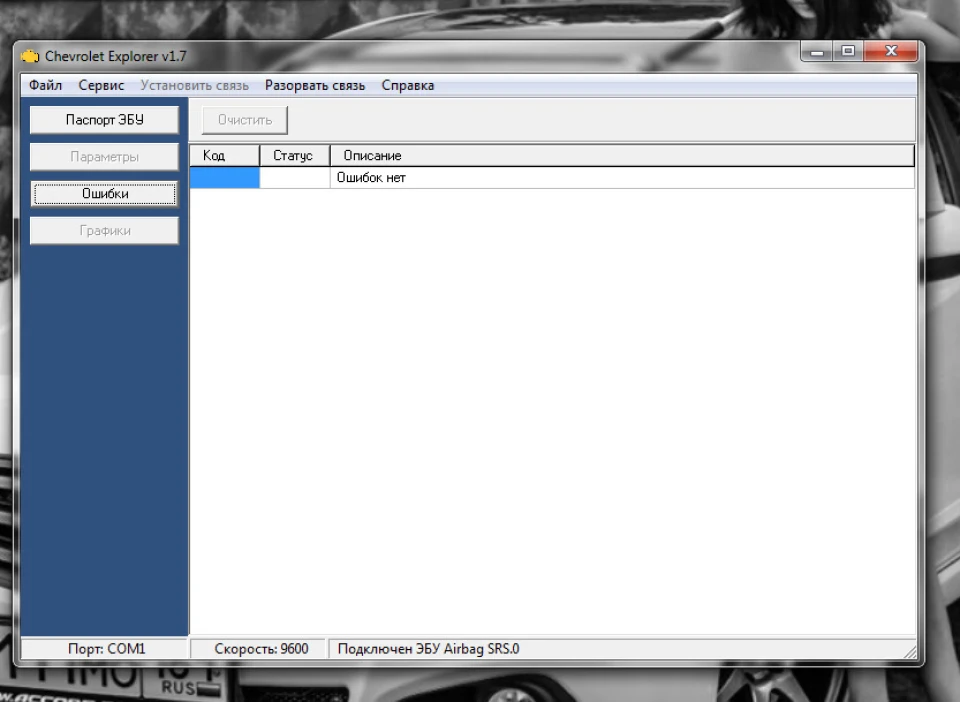Click the Параметры button
The width and height of the screenshot is (960, 702).
coord(105,157)
